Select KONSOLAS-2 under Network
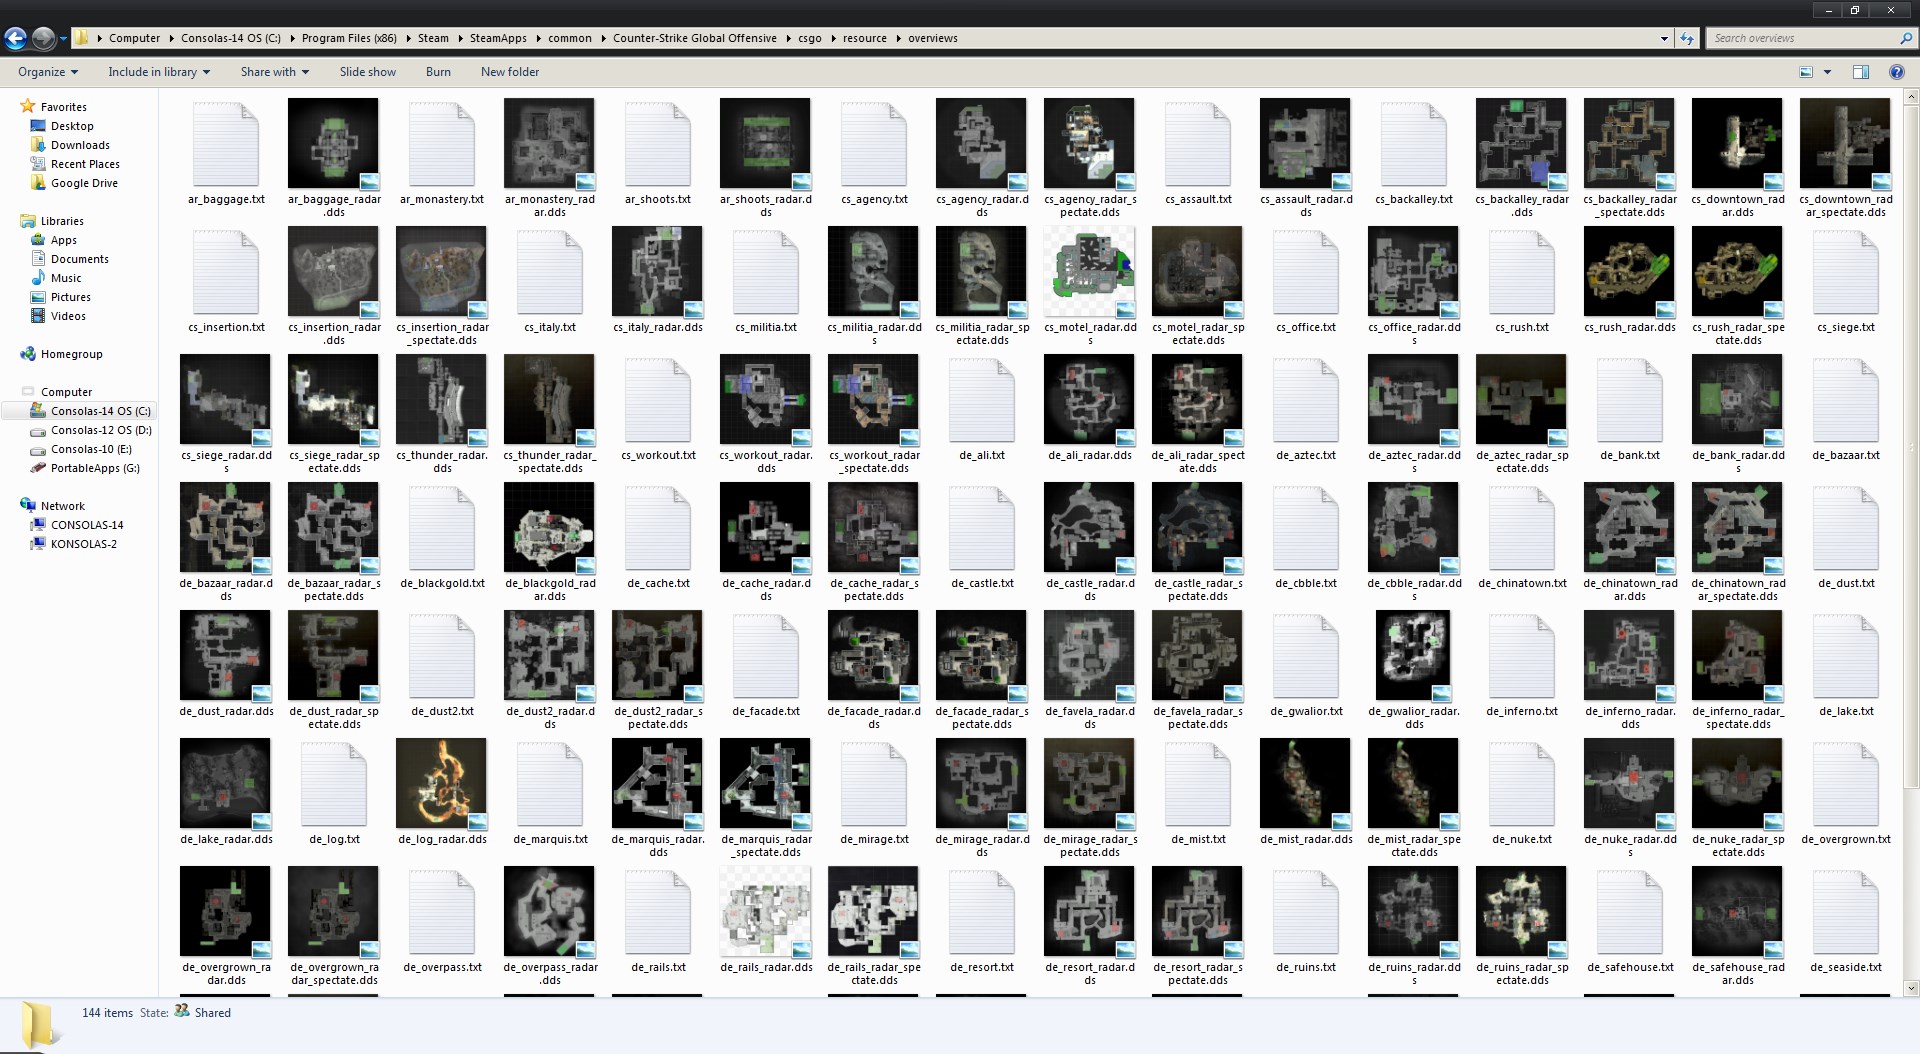Screen dimensions: 1920x1054 (x=83, y=544)
